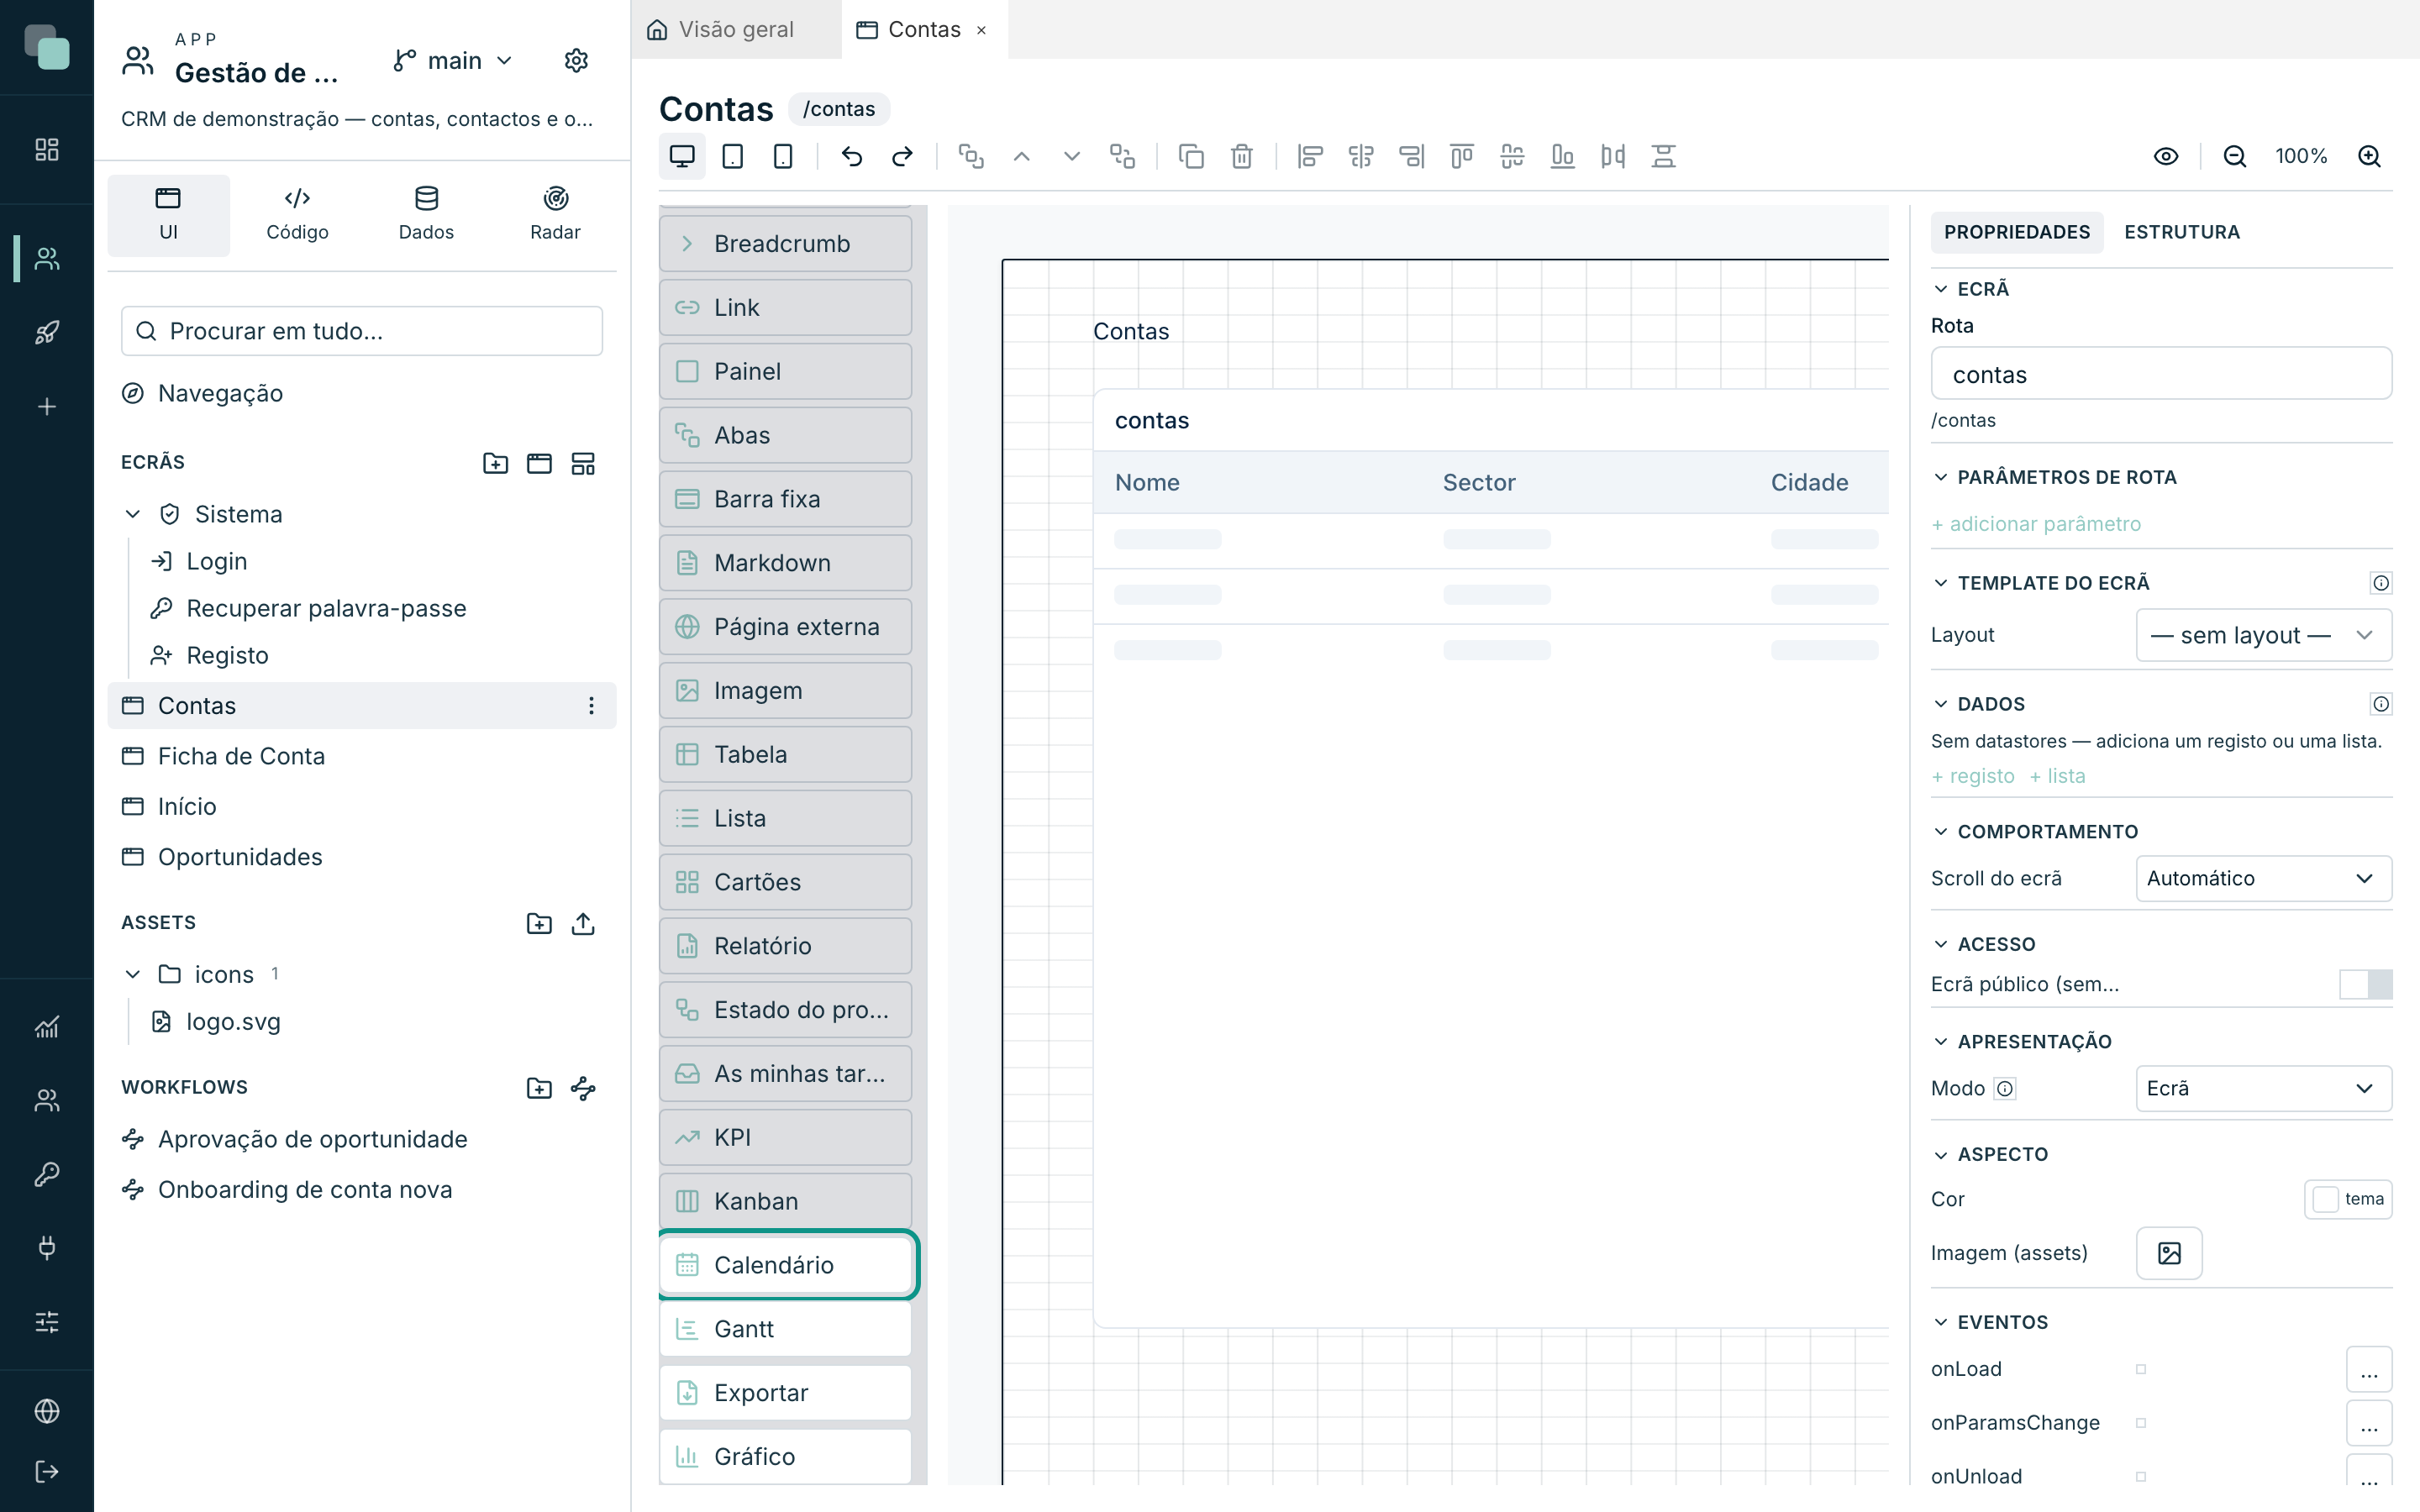Click the Rota input field
The width and height of the screenshot is (2420, 1512).
(2161, 375)
